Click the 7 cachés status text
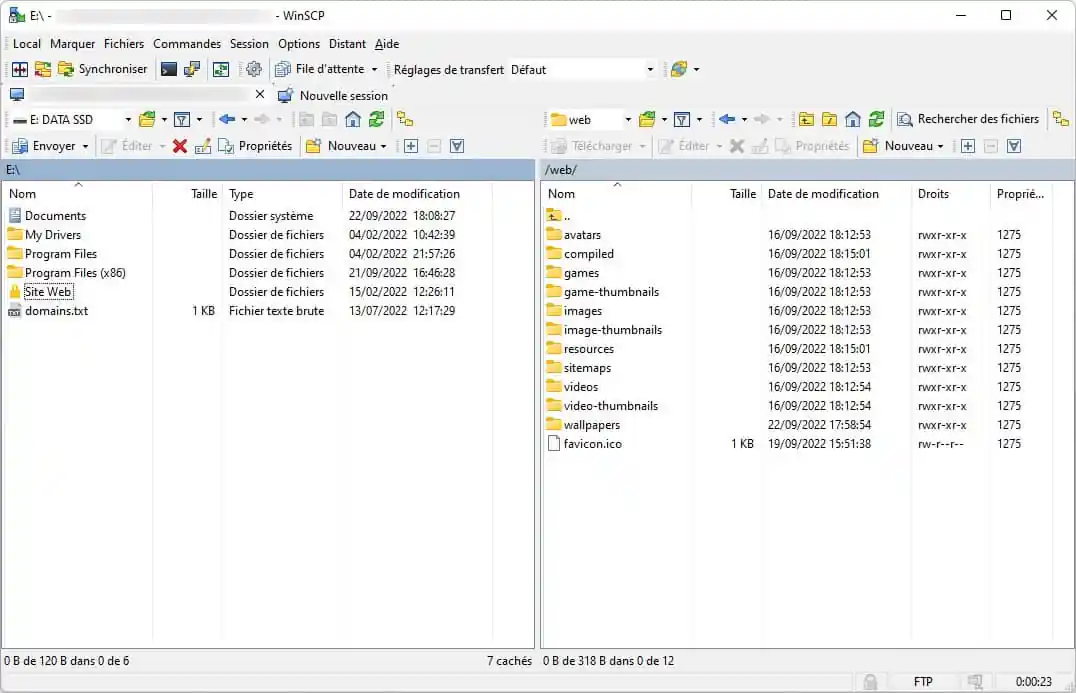 click(x=509, y=661)
